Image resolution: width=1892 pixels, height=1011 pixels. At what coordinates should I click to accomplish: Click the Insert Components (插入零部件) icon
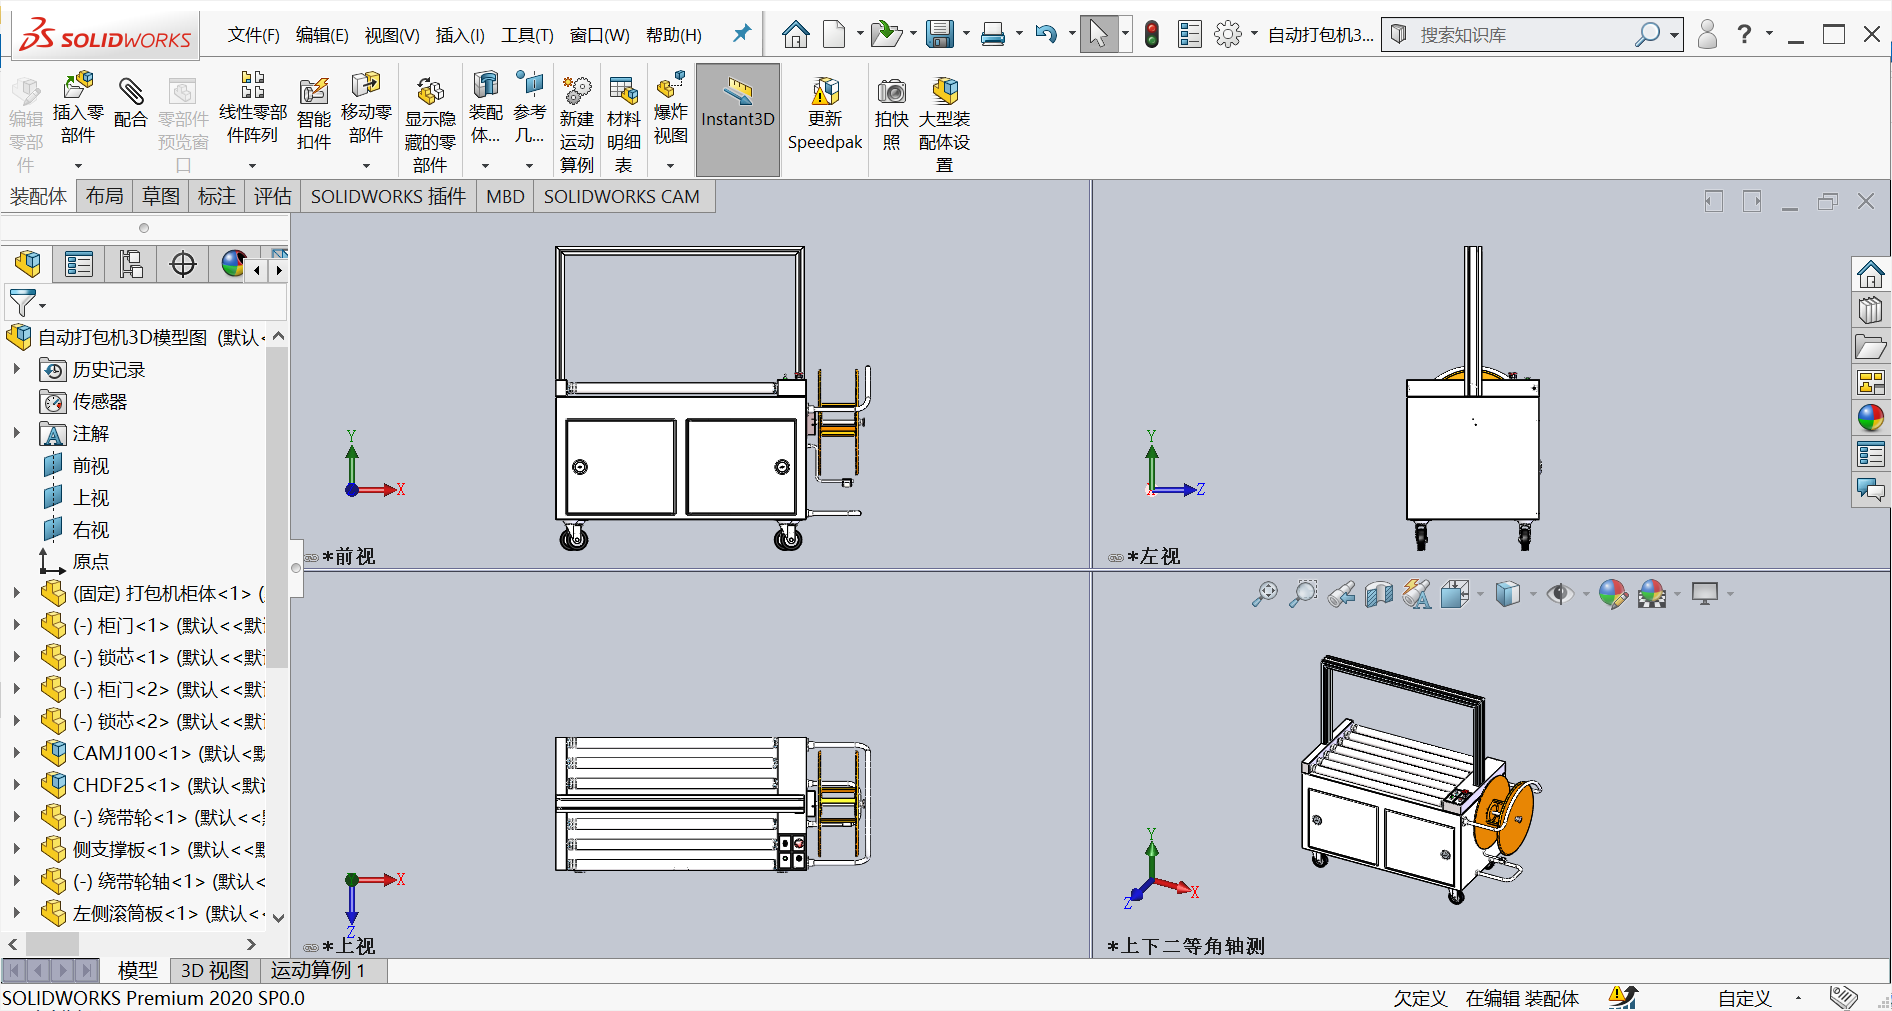(78, 86)
